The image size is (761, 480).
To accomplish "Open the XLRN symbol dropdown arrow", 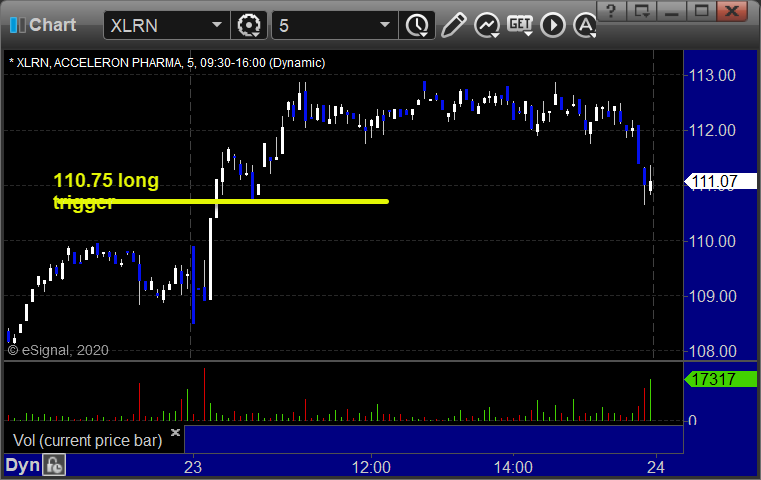I will tap(216, 25).
